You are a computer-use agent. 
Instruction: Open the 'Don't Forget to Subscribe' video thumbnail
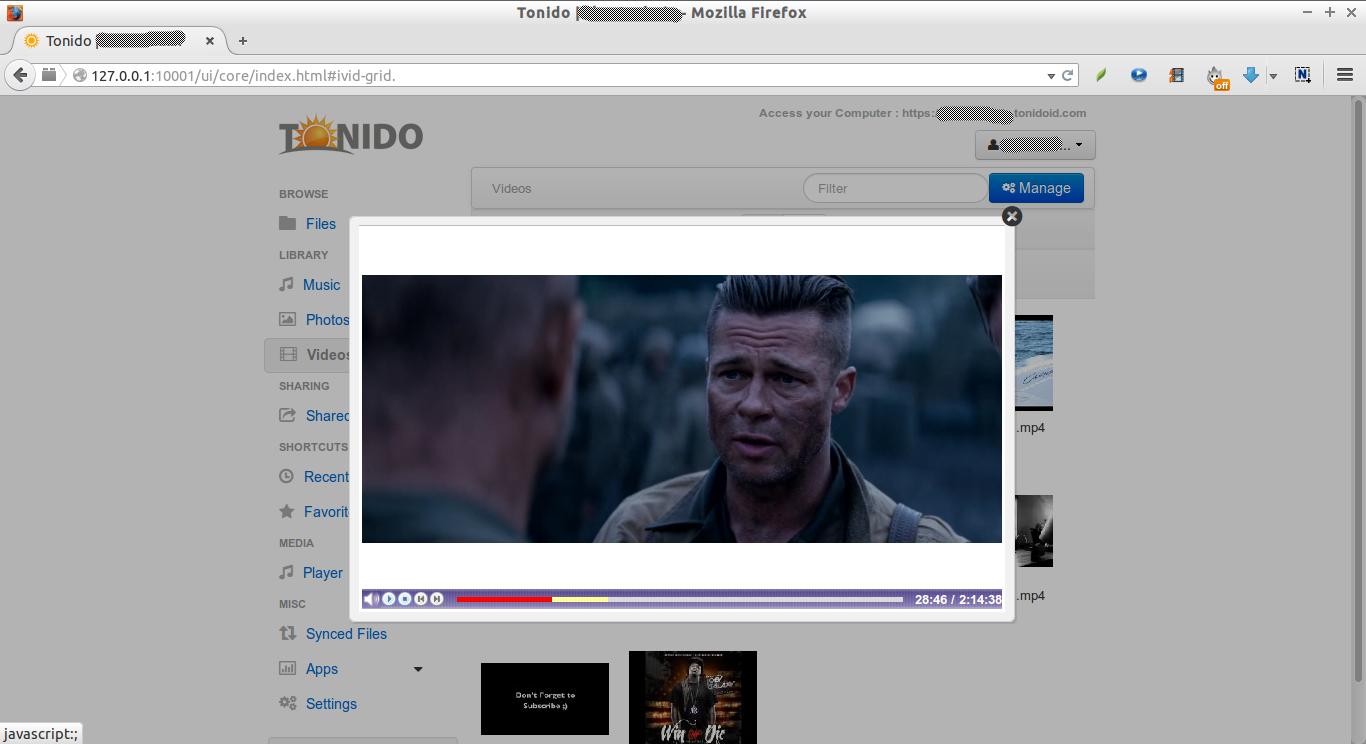coord(545,699)
